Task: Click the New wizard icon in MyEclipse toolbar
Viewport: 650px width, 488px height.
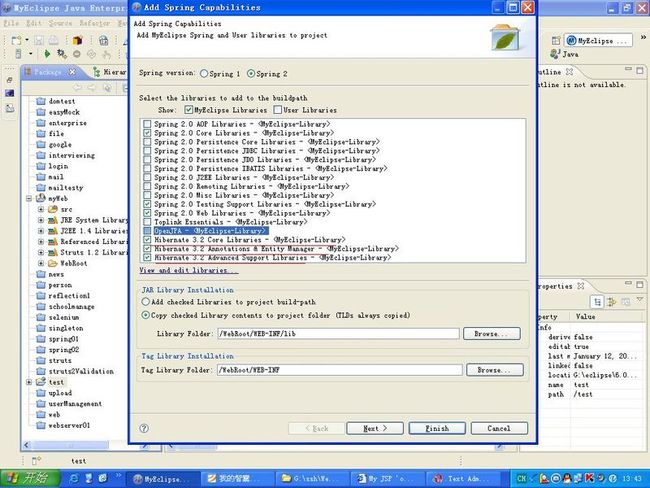Action: (x=16, y=40)
